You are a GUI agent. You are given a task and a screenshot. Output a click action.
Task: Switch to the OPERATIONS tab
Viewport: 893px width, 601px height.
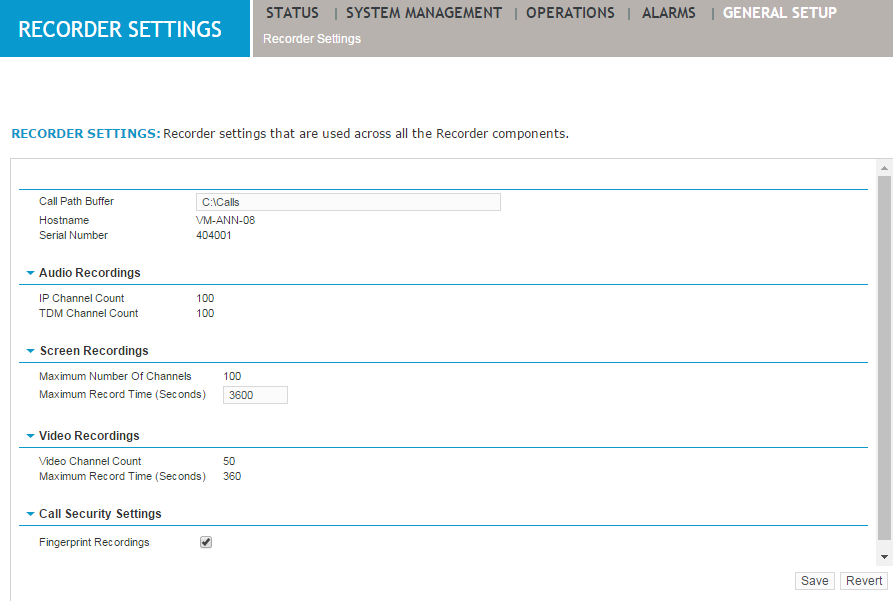tap(570, 13)
